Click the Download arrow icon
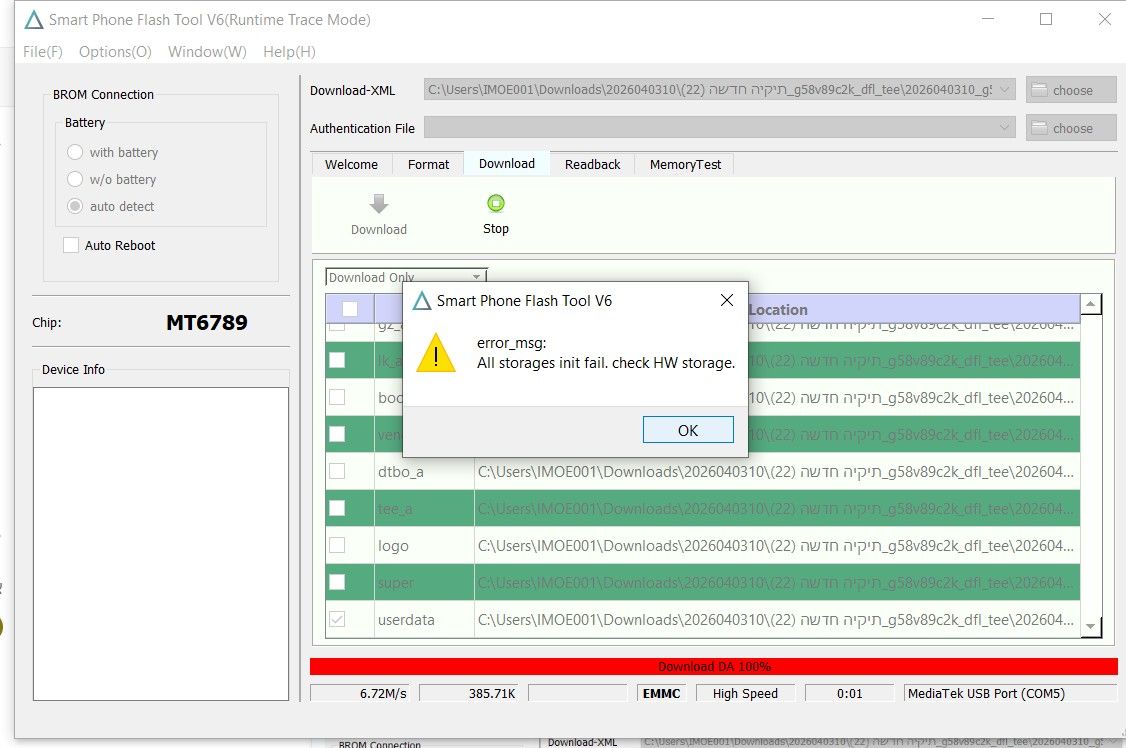The image size is (1126, 748). 378,204
